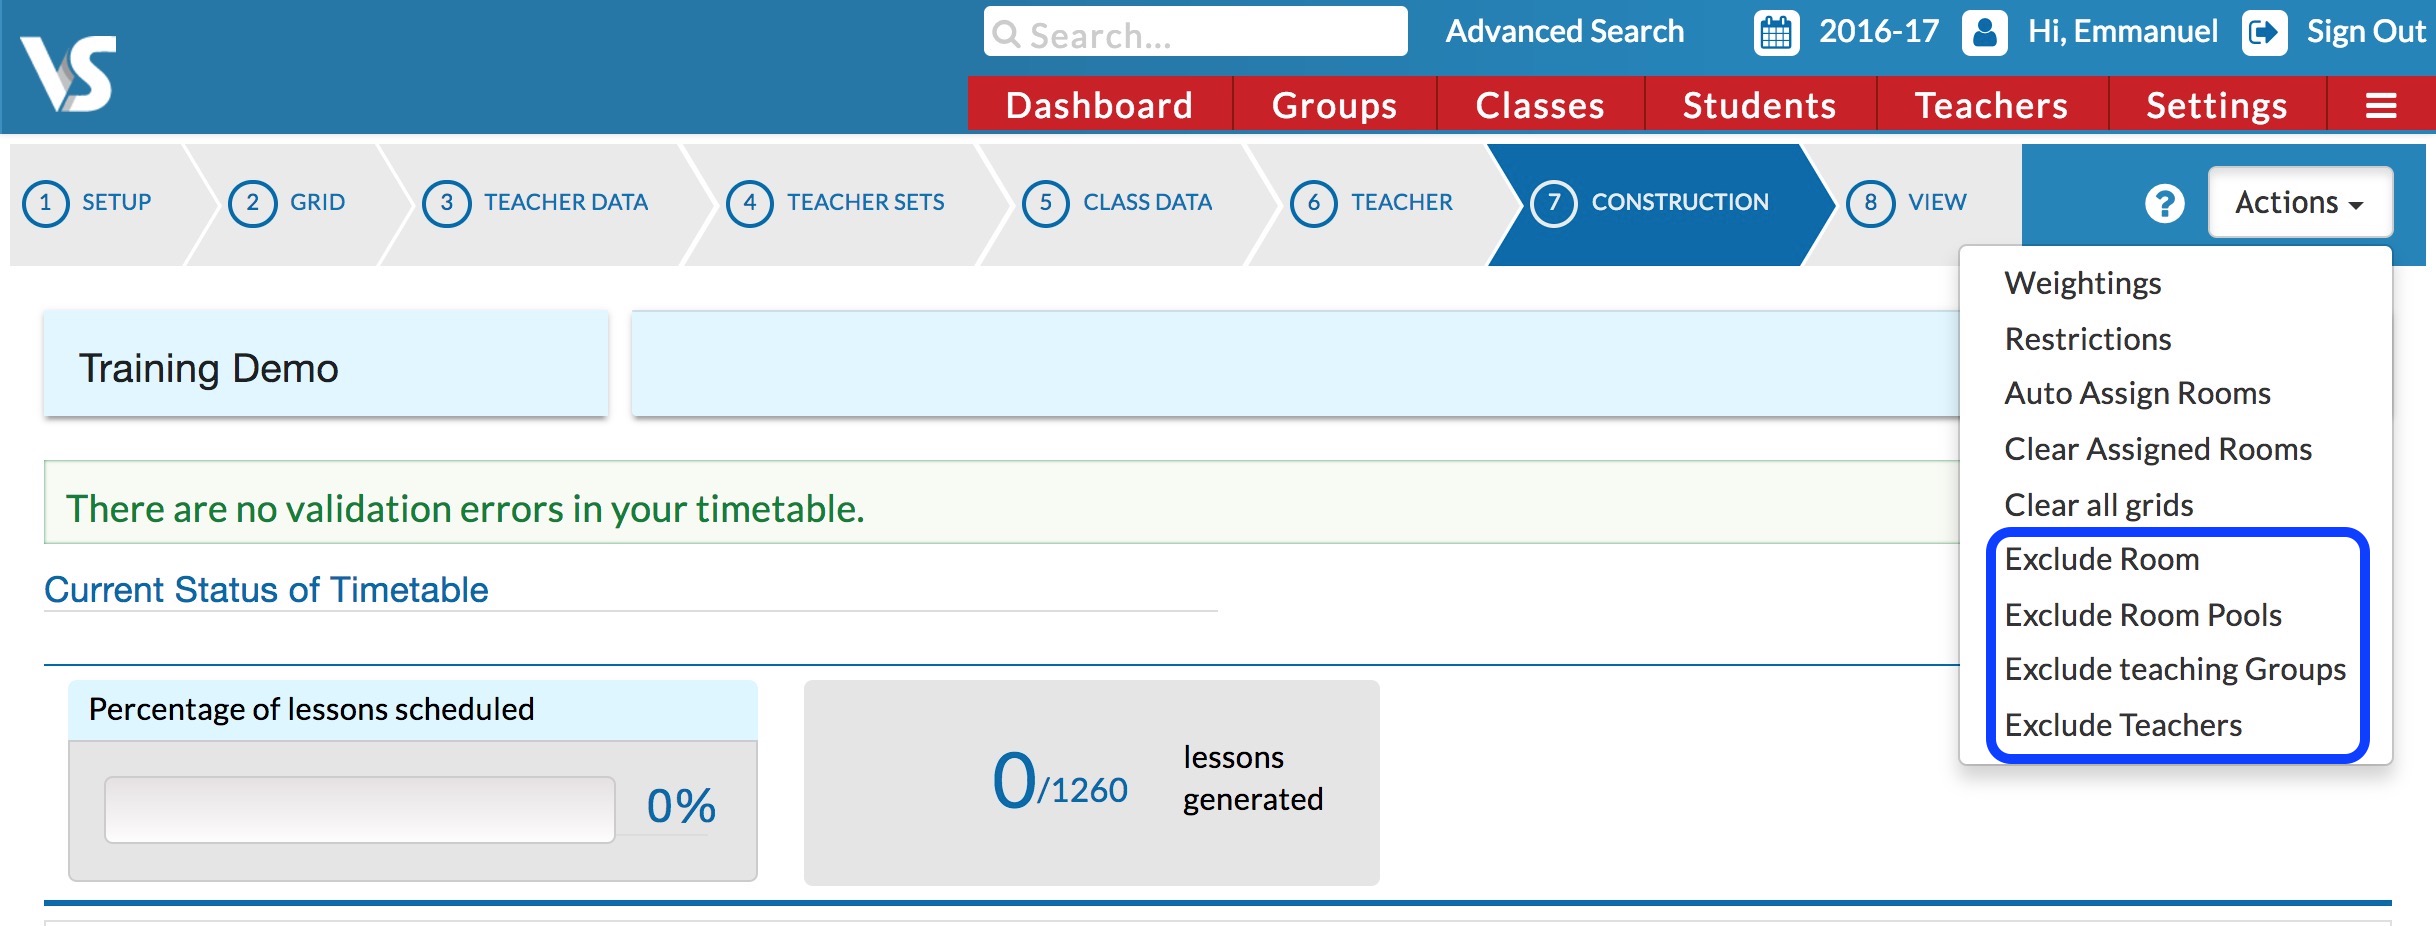Open the Teachers tab
Screen dimensions: 2436x926
(1991, 105)
